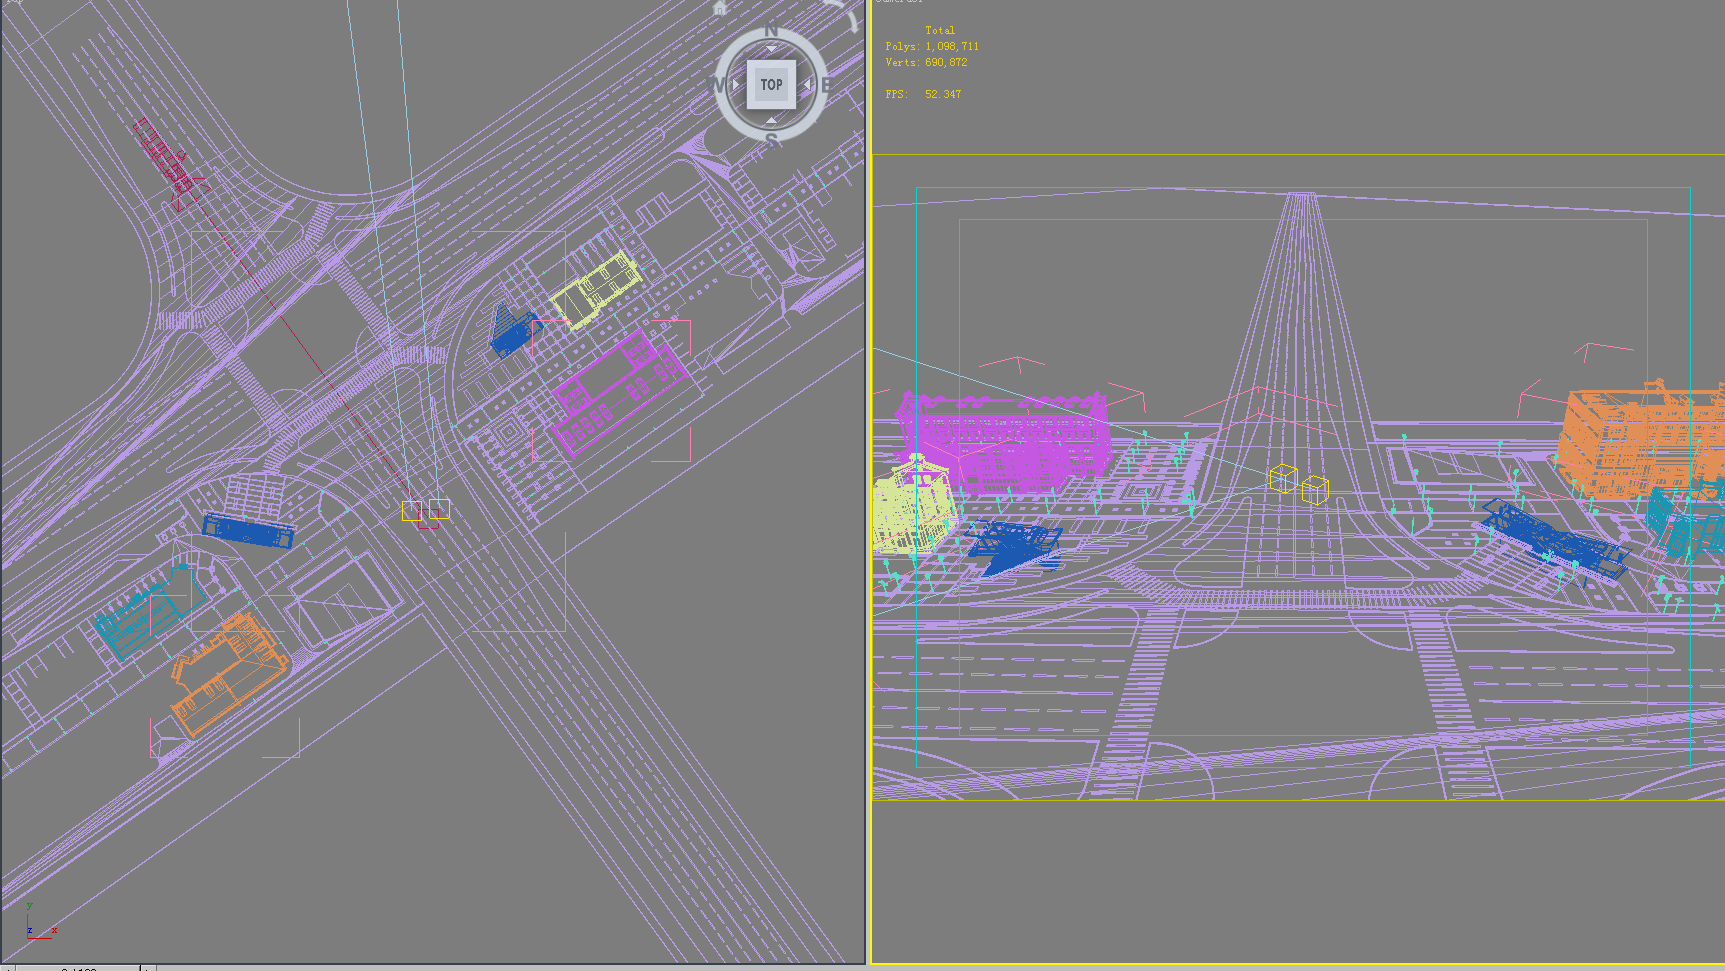
Task: Select blue building above cyan building, Top viewport
Action: point(248,530)
